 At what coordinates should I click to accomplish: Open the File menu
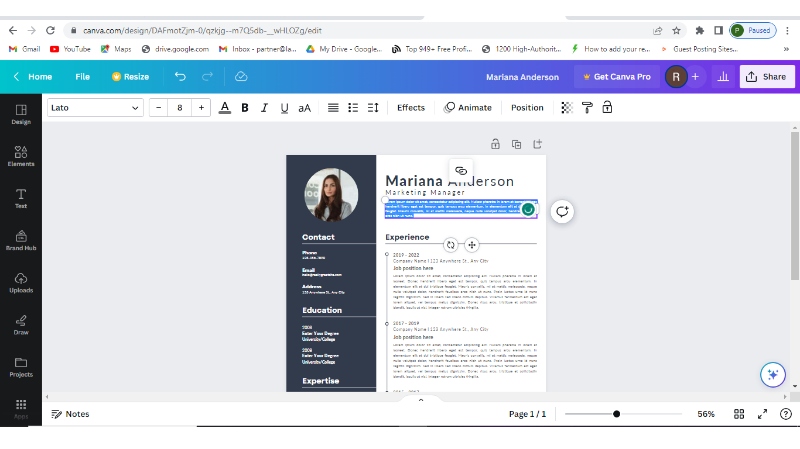pyautogui.click(x=82, y=76)
